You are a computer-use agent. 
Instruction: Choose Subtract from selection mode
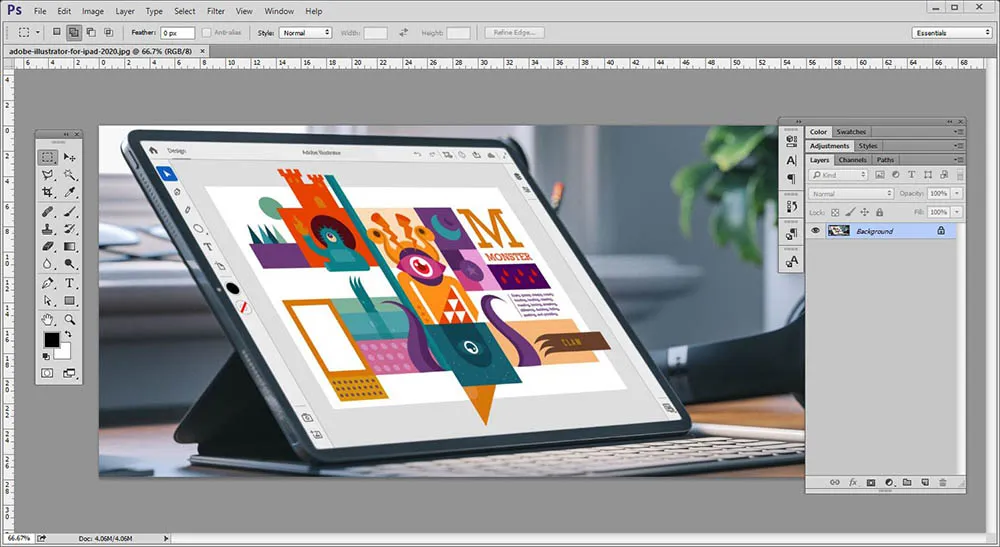(x=91, y=32)
